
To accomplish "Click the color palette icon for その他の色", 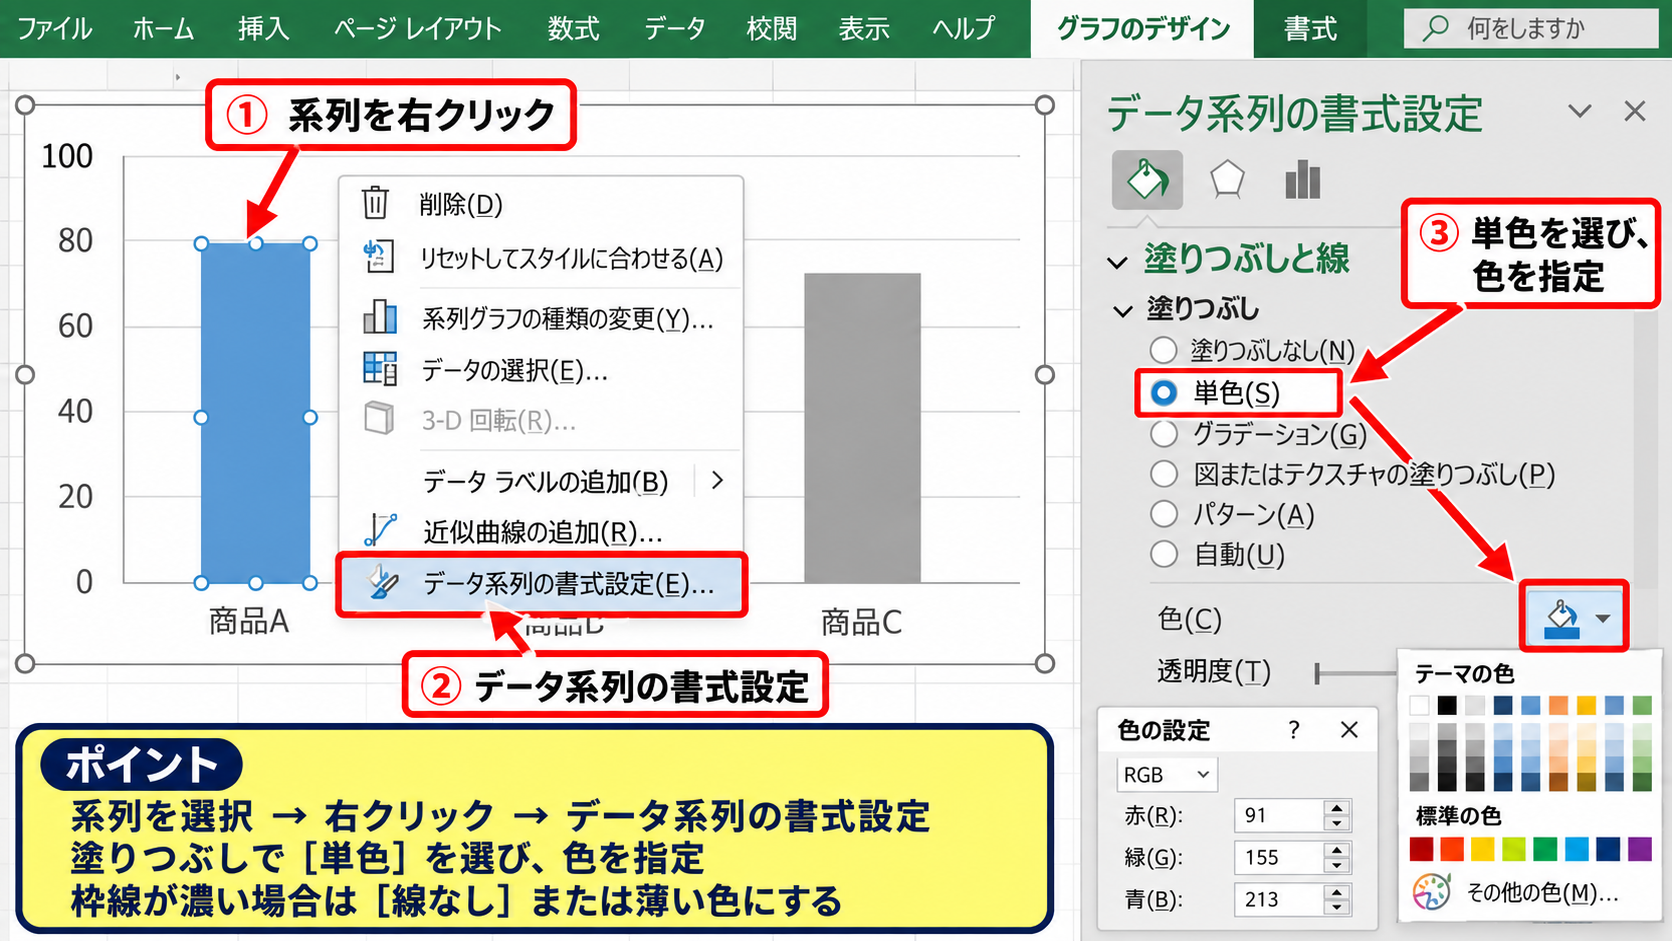I will [x=1431, y=891].
